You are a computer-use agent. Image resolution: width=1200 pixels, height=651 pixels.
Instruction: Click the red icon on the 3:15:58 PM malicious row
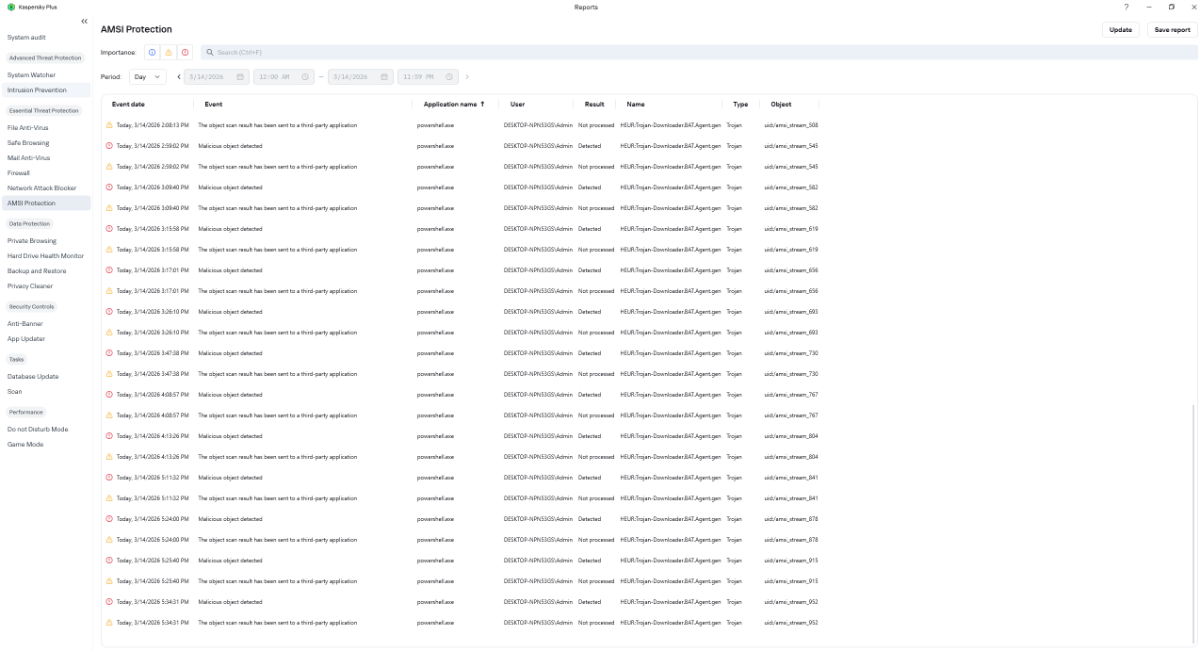110,229
